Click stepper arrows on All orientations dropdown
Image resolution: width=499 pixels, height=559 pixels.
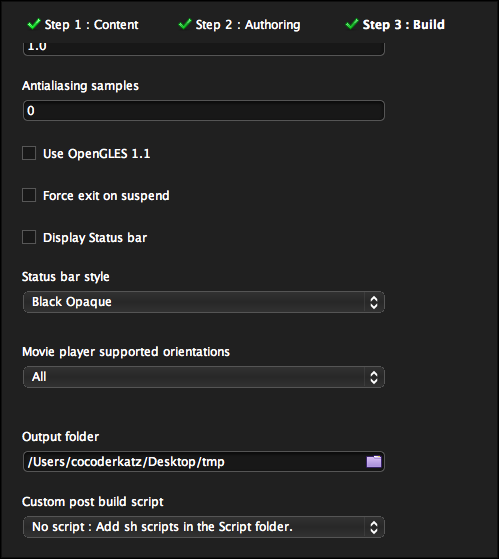pos(374,377)
